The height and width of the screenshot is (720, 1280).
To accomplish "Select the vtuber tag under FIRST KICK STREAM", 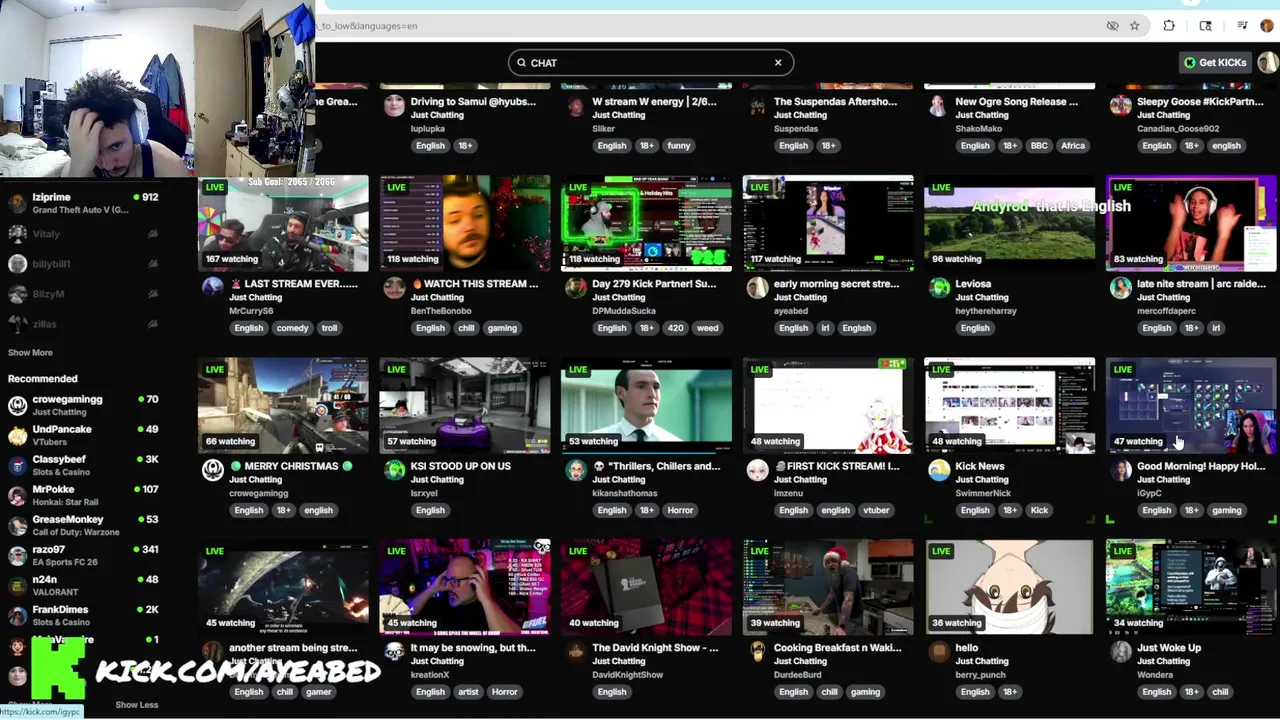I will (x=876, y=510).
